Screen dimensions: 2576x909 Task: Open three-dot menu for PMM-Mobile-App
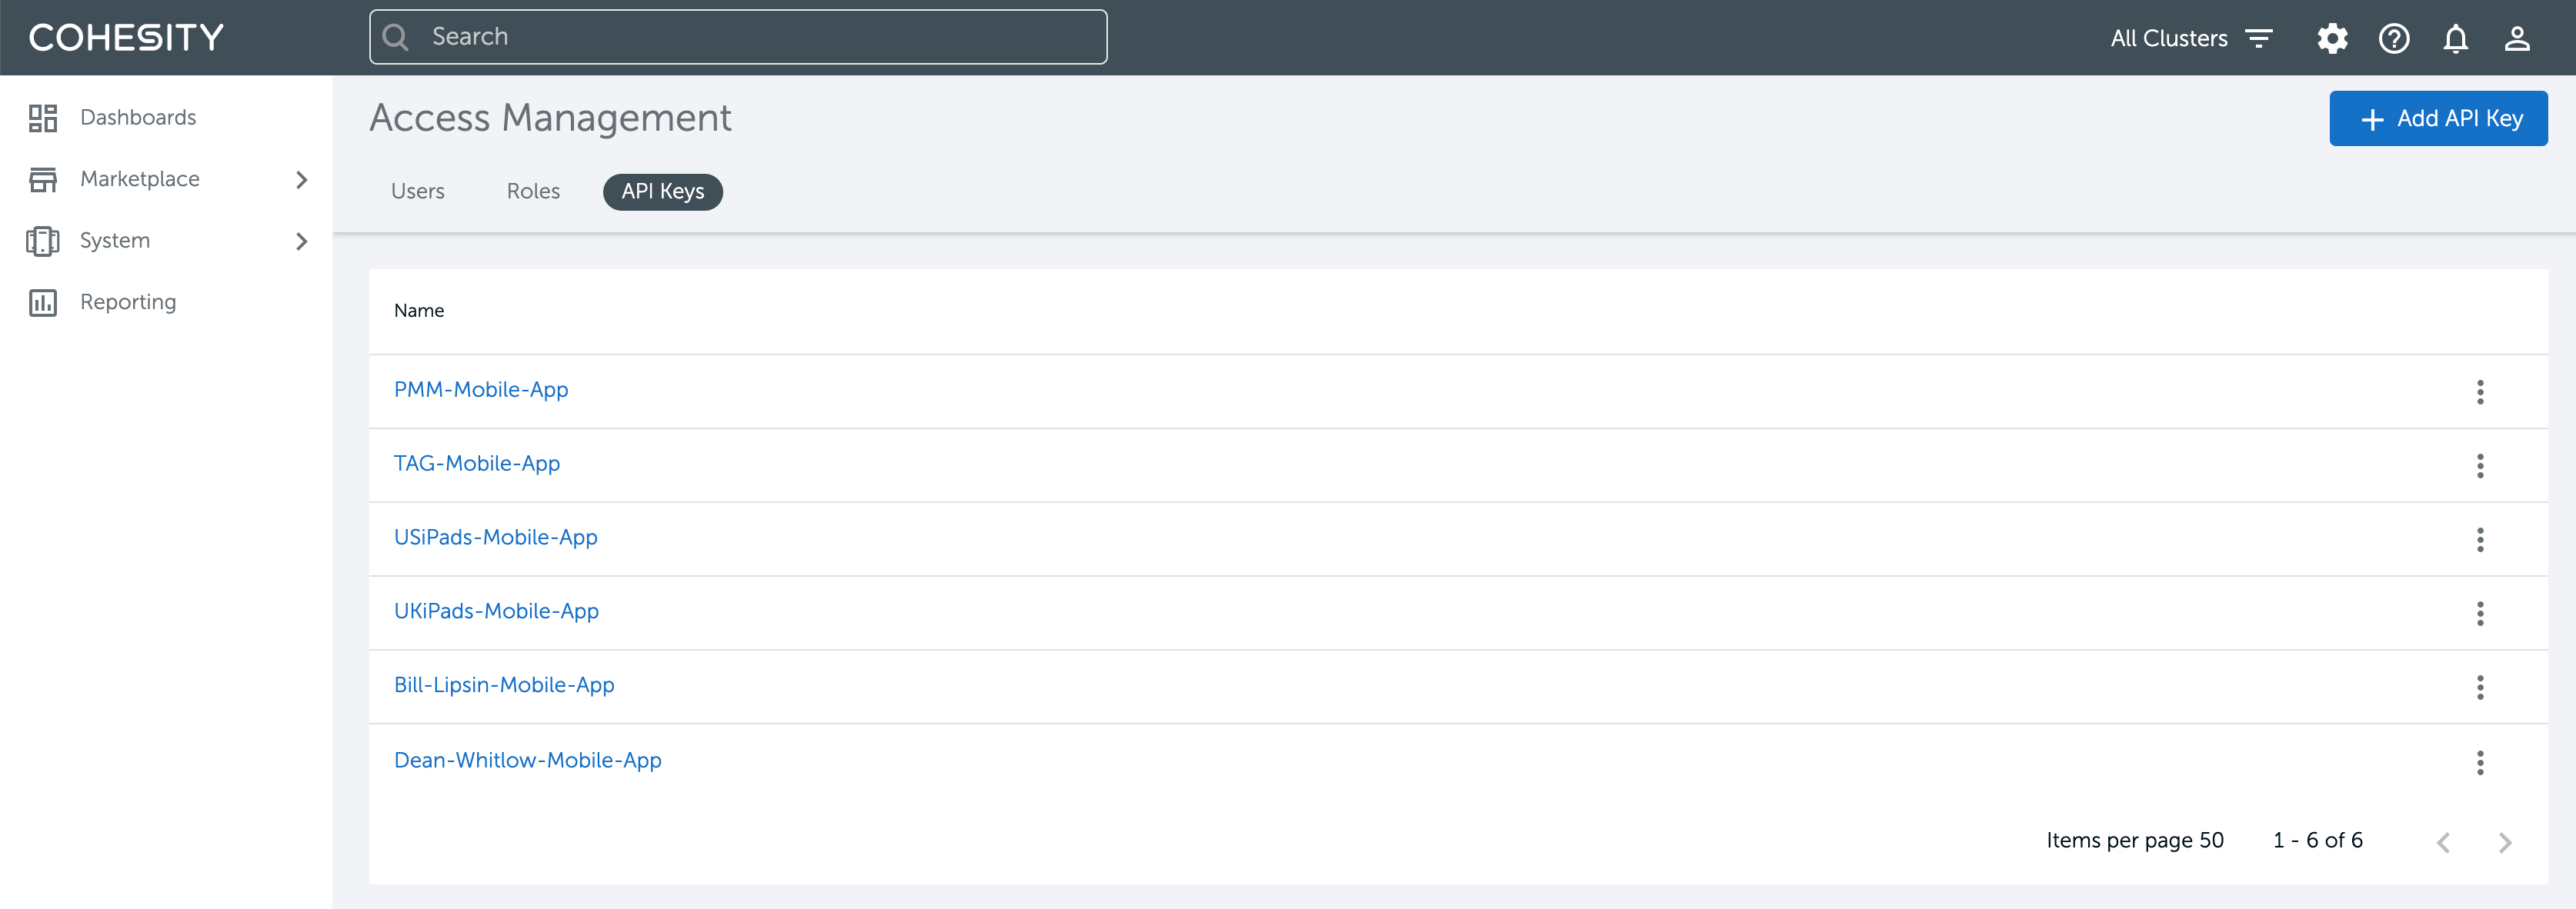[2480, 392]
